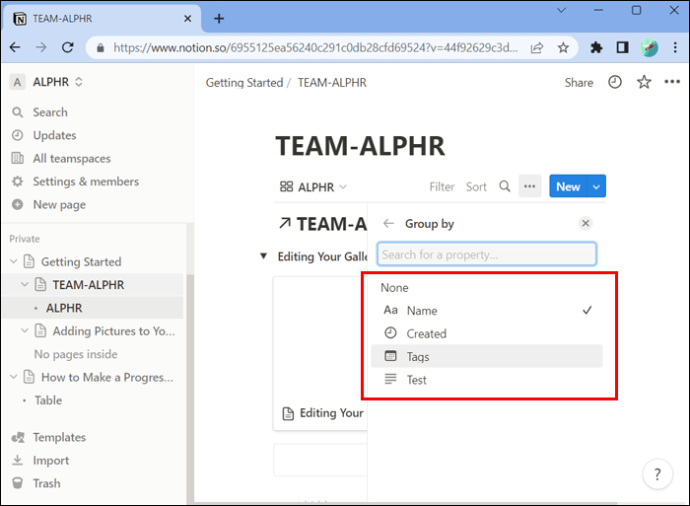Open the help question mark button
Screen dimensions: 690x506
pos(657,474)
